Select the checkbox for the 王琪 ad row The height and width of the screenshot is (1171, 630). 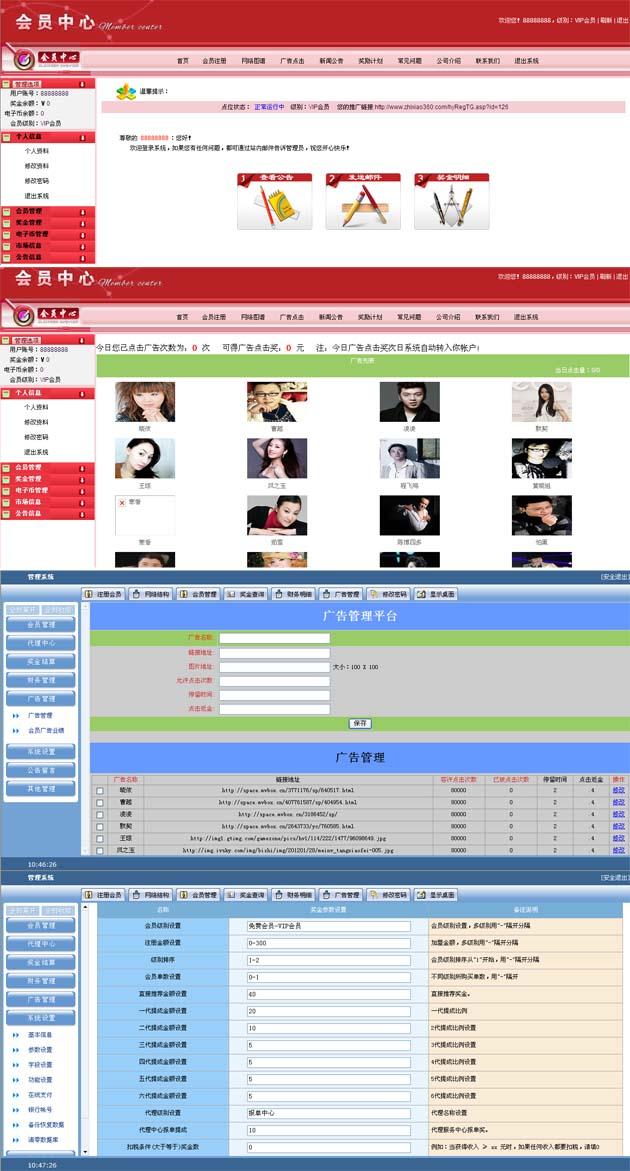coord(99,838)
